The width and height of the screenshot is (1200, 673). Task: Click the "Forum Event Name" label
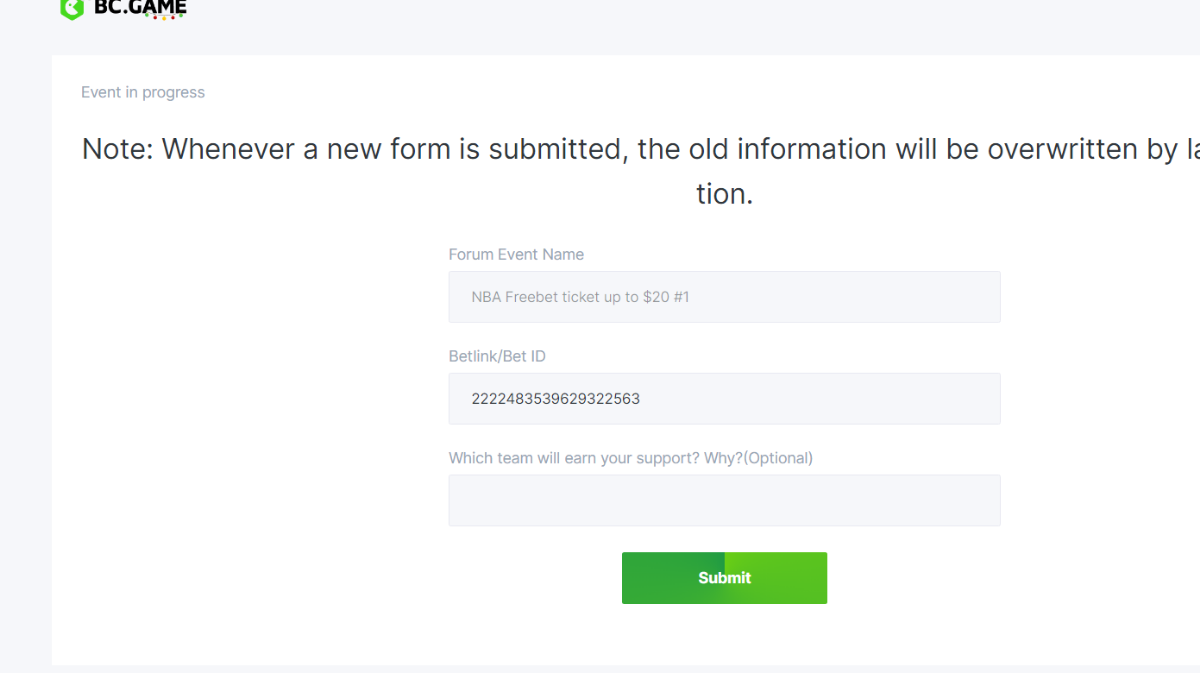[516, 254]
